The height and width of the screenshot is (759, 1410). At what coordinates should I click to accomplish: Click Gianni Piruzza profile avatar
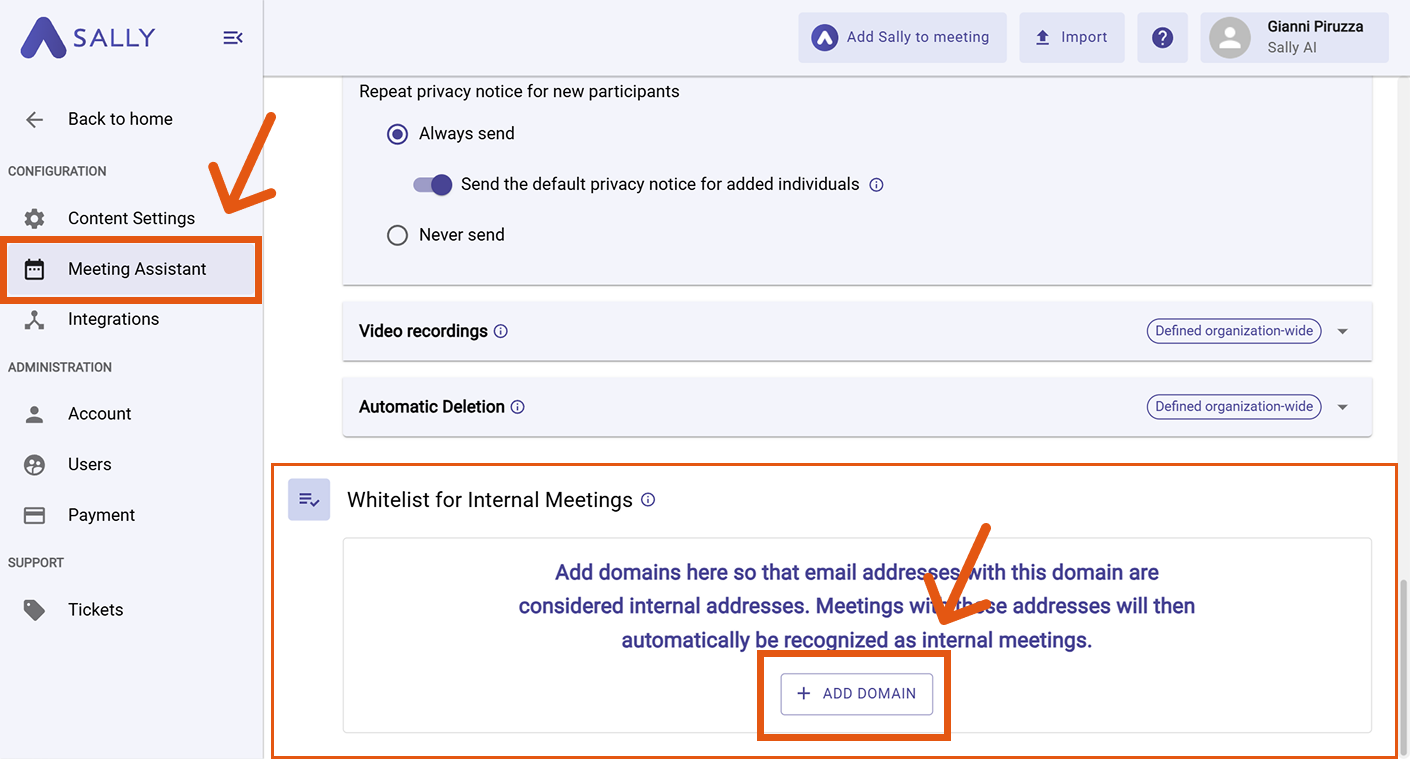1230,38
